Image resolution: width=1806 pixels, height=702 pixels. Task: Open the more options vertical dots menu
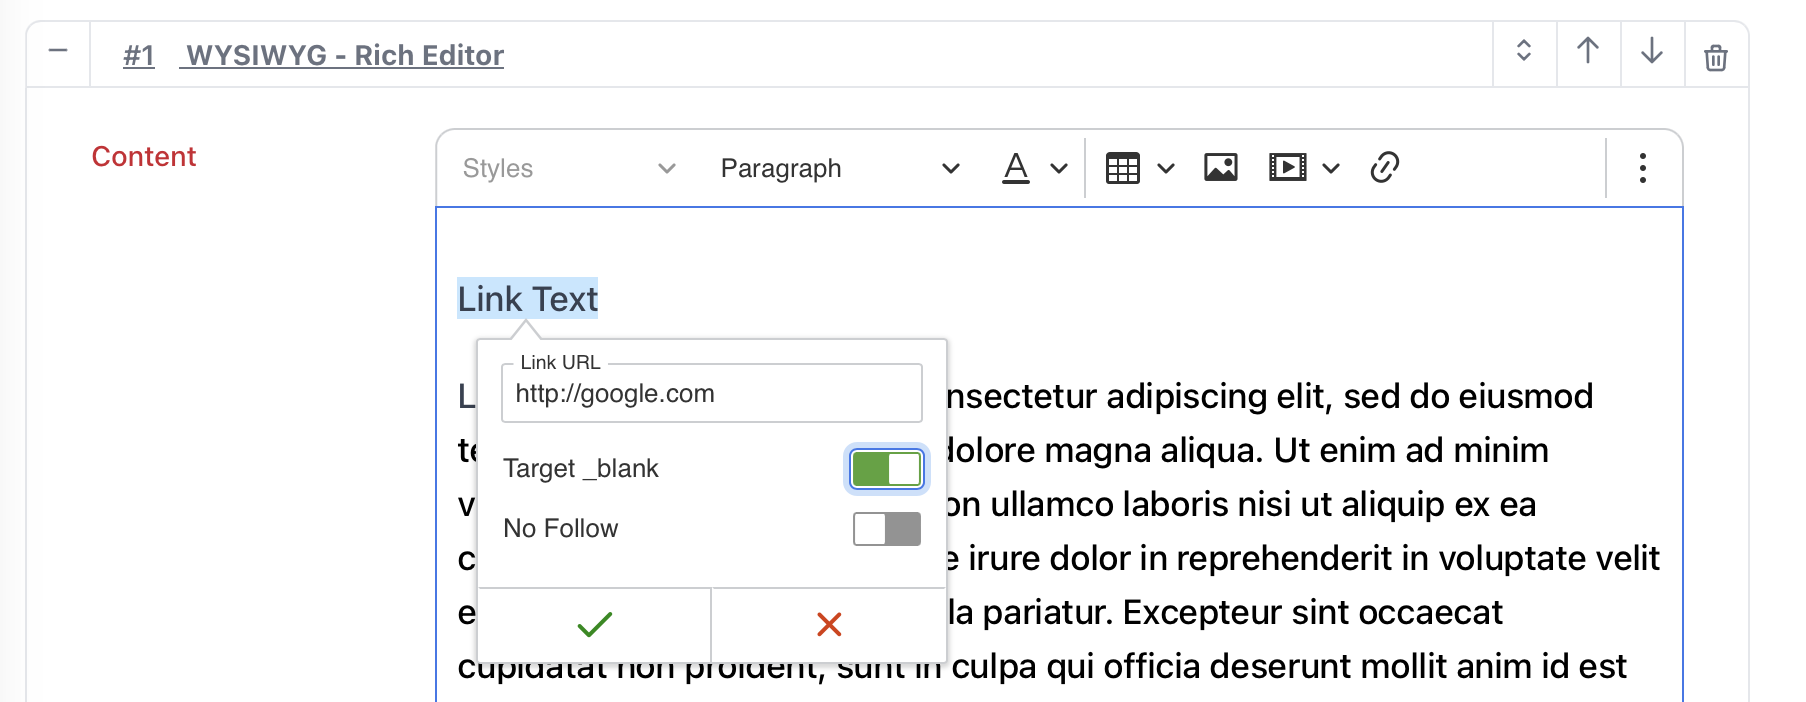[x=1643, y=168]
